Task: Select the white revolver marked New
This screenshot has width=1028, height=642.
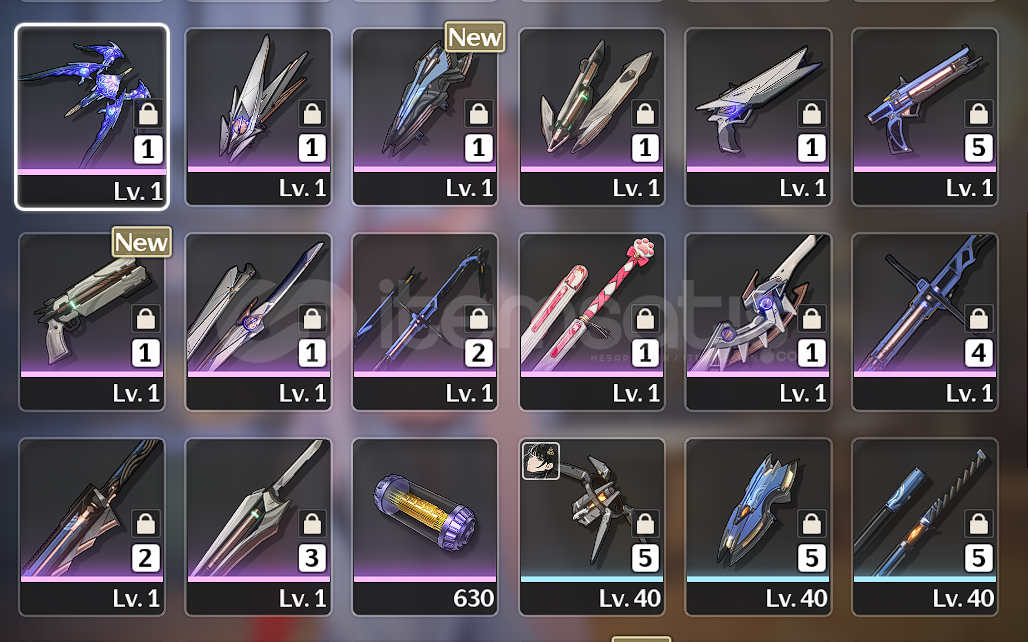Action: pos(92,321)
